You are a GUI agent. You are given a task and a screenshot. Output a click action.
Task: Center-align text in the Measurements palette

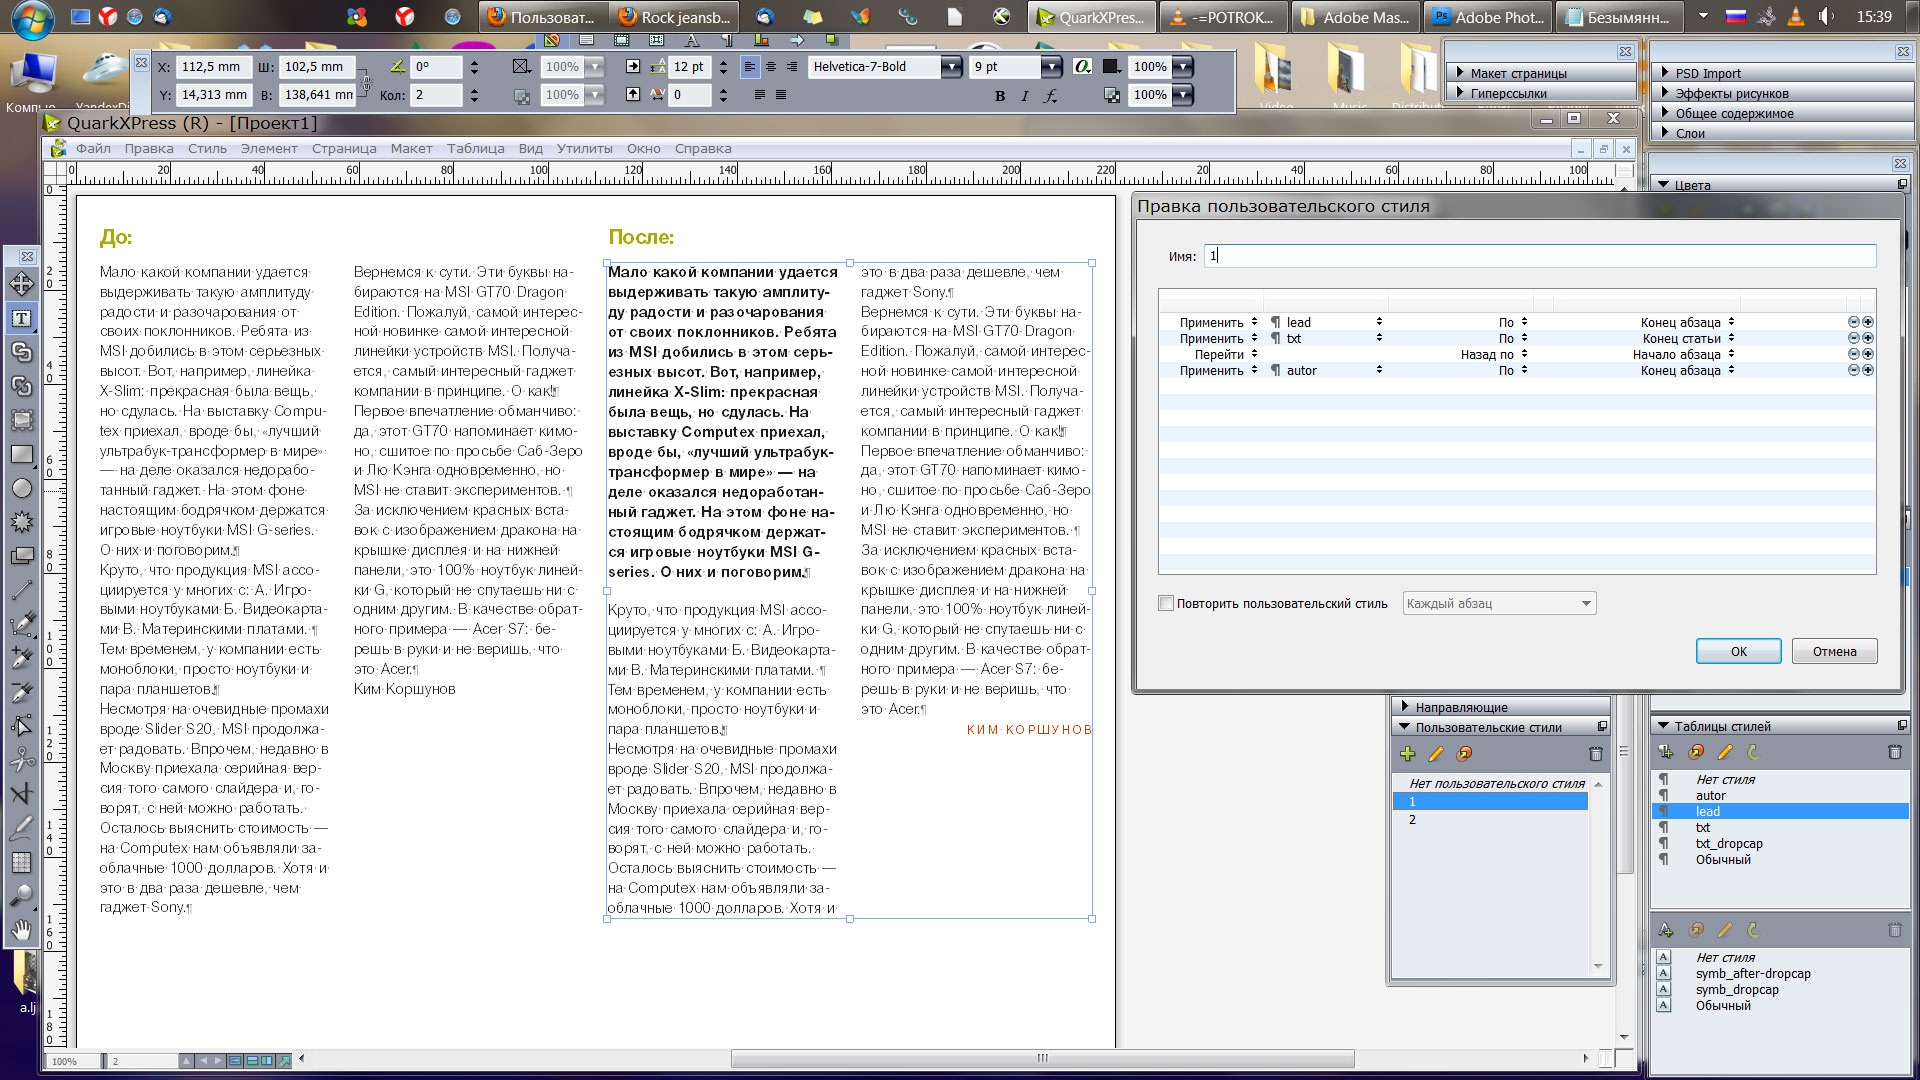tap(770, 67)
